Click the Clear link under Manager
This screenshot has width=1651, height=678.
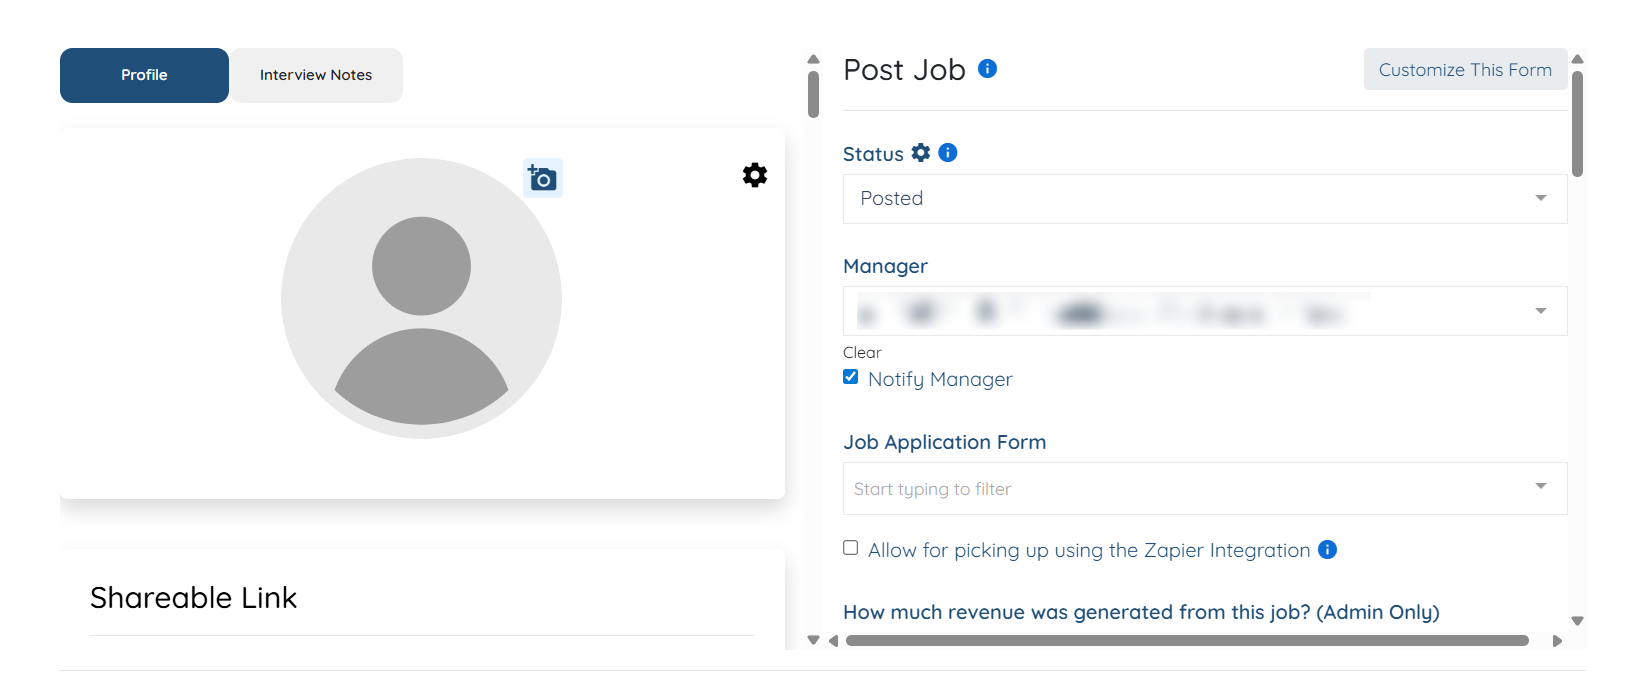point(862,353)
